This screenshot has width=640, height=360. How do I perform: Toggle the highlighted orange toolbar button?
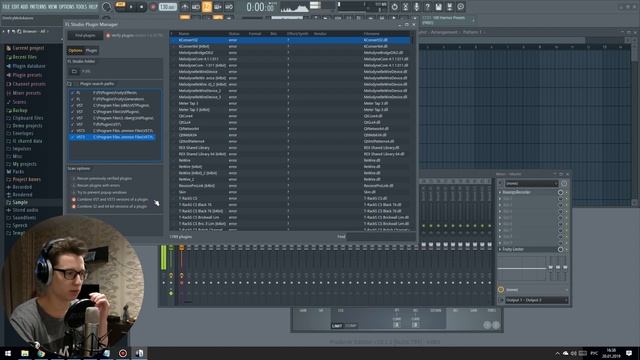[x=207, y=7]
